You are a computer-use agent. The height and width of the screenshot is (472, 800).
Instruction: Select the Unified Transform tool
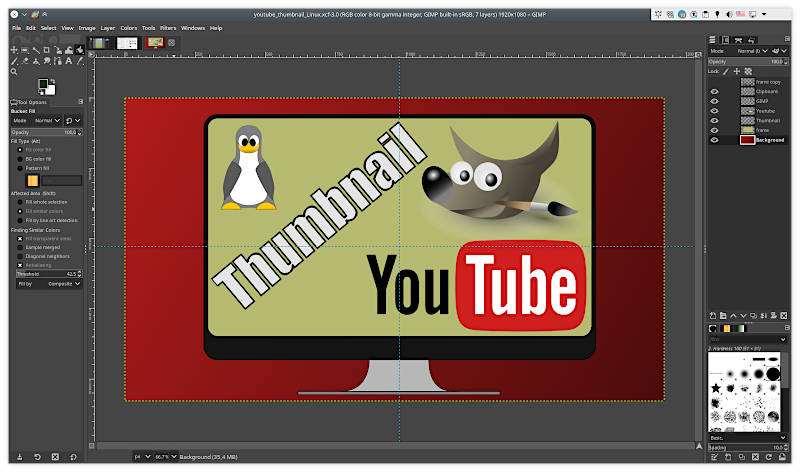pos(58,49)
